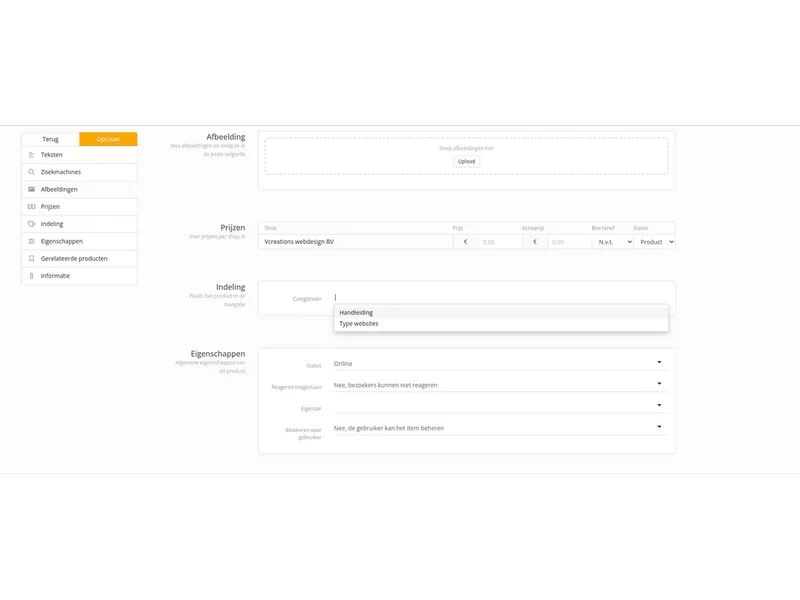Choose Handleiding from category suggestions
The image size is (800, 600).
point(501,312)
